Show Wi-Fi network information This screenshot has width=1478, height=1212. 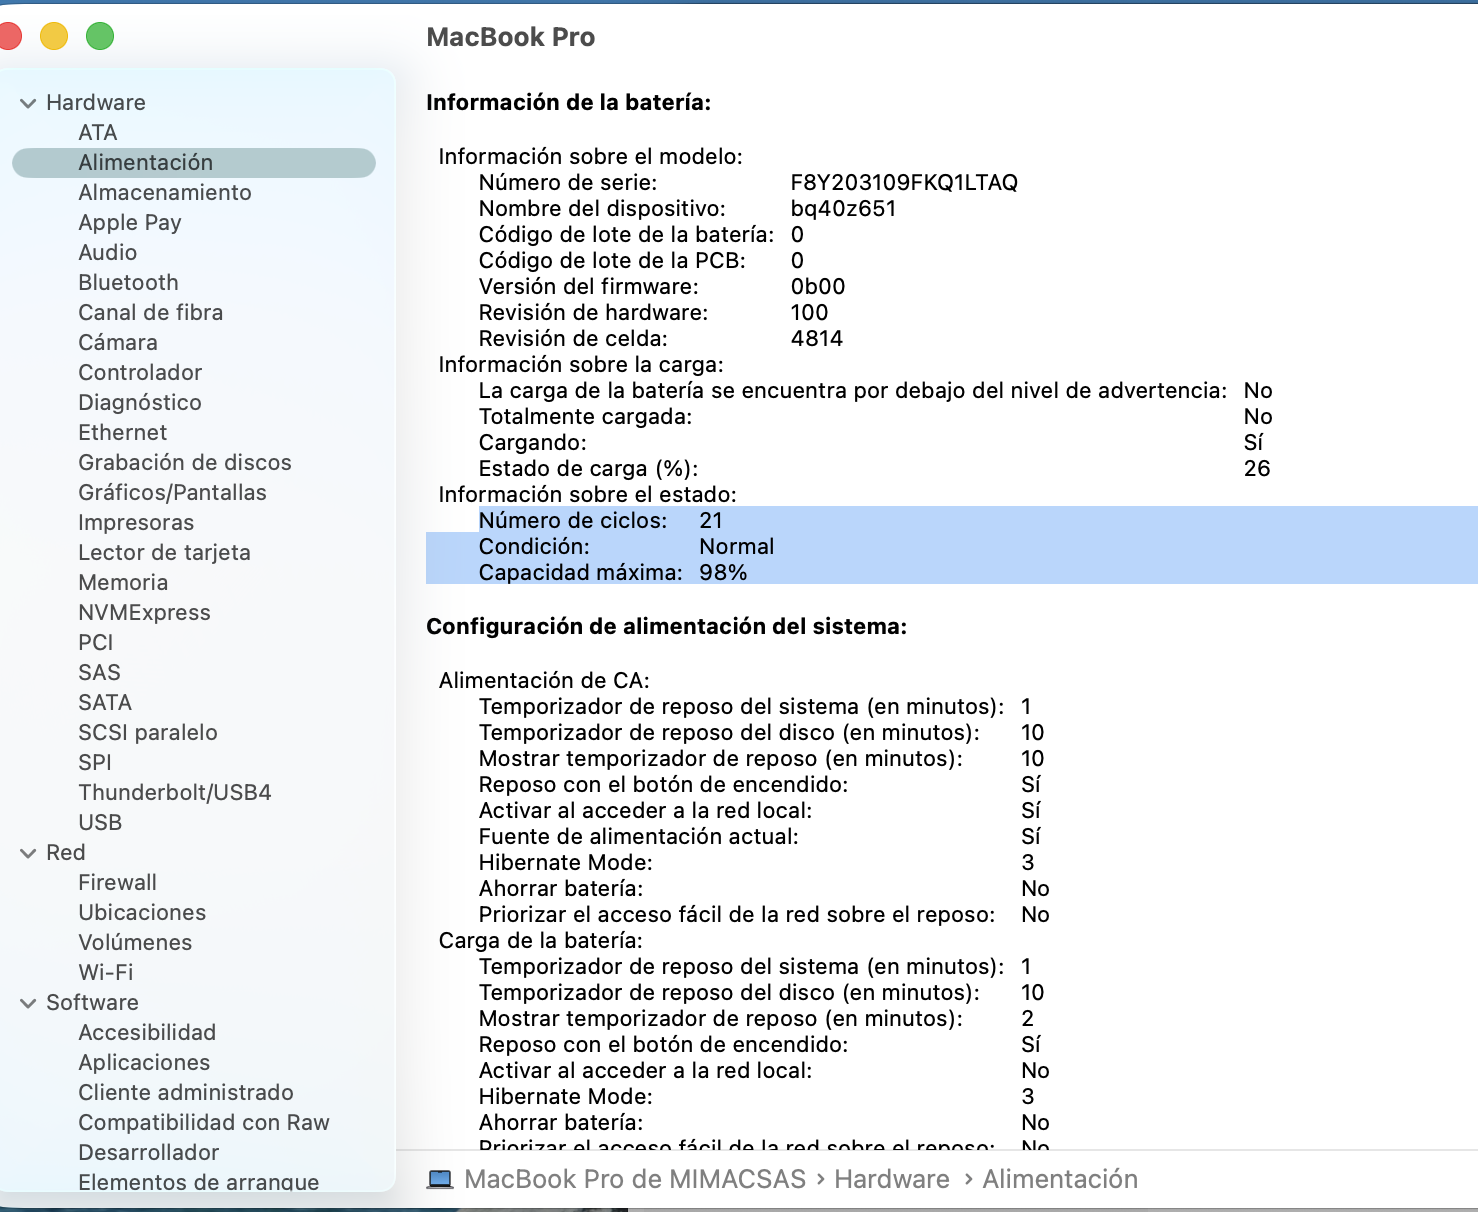pos(106,973)
